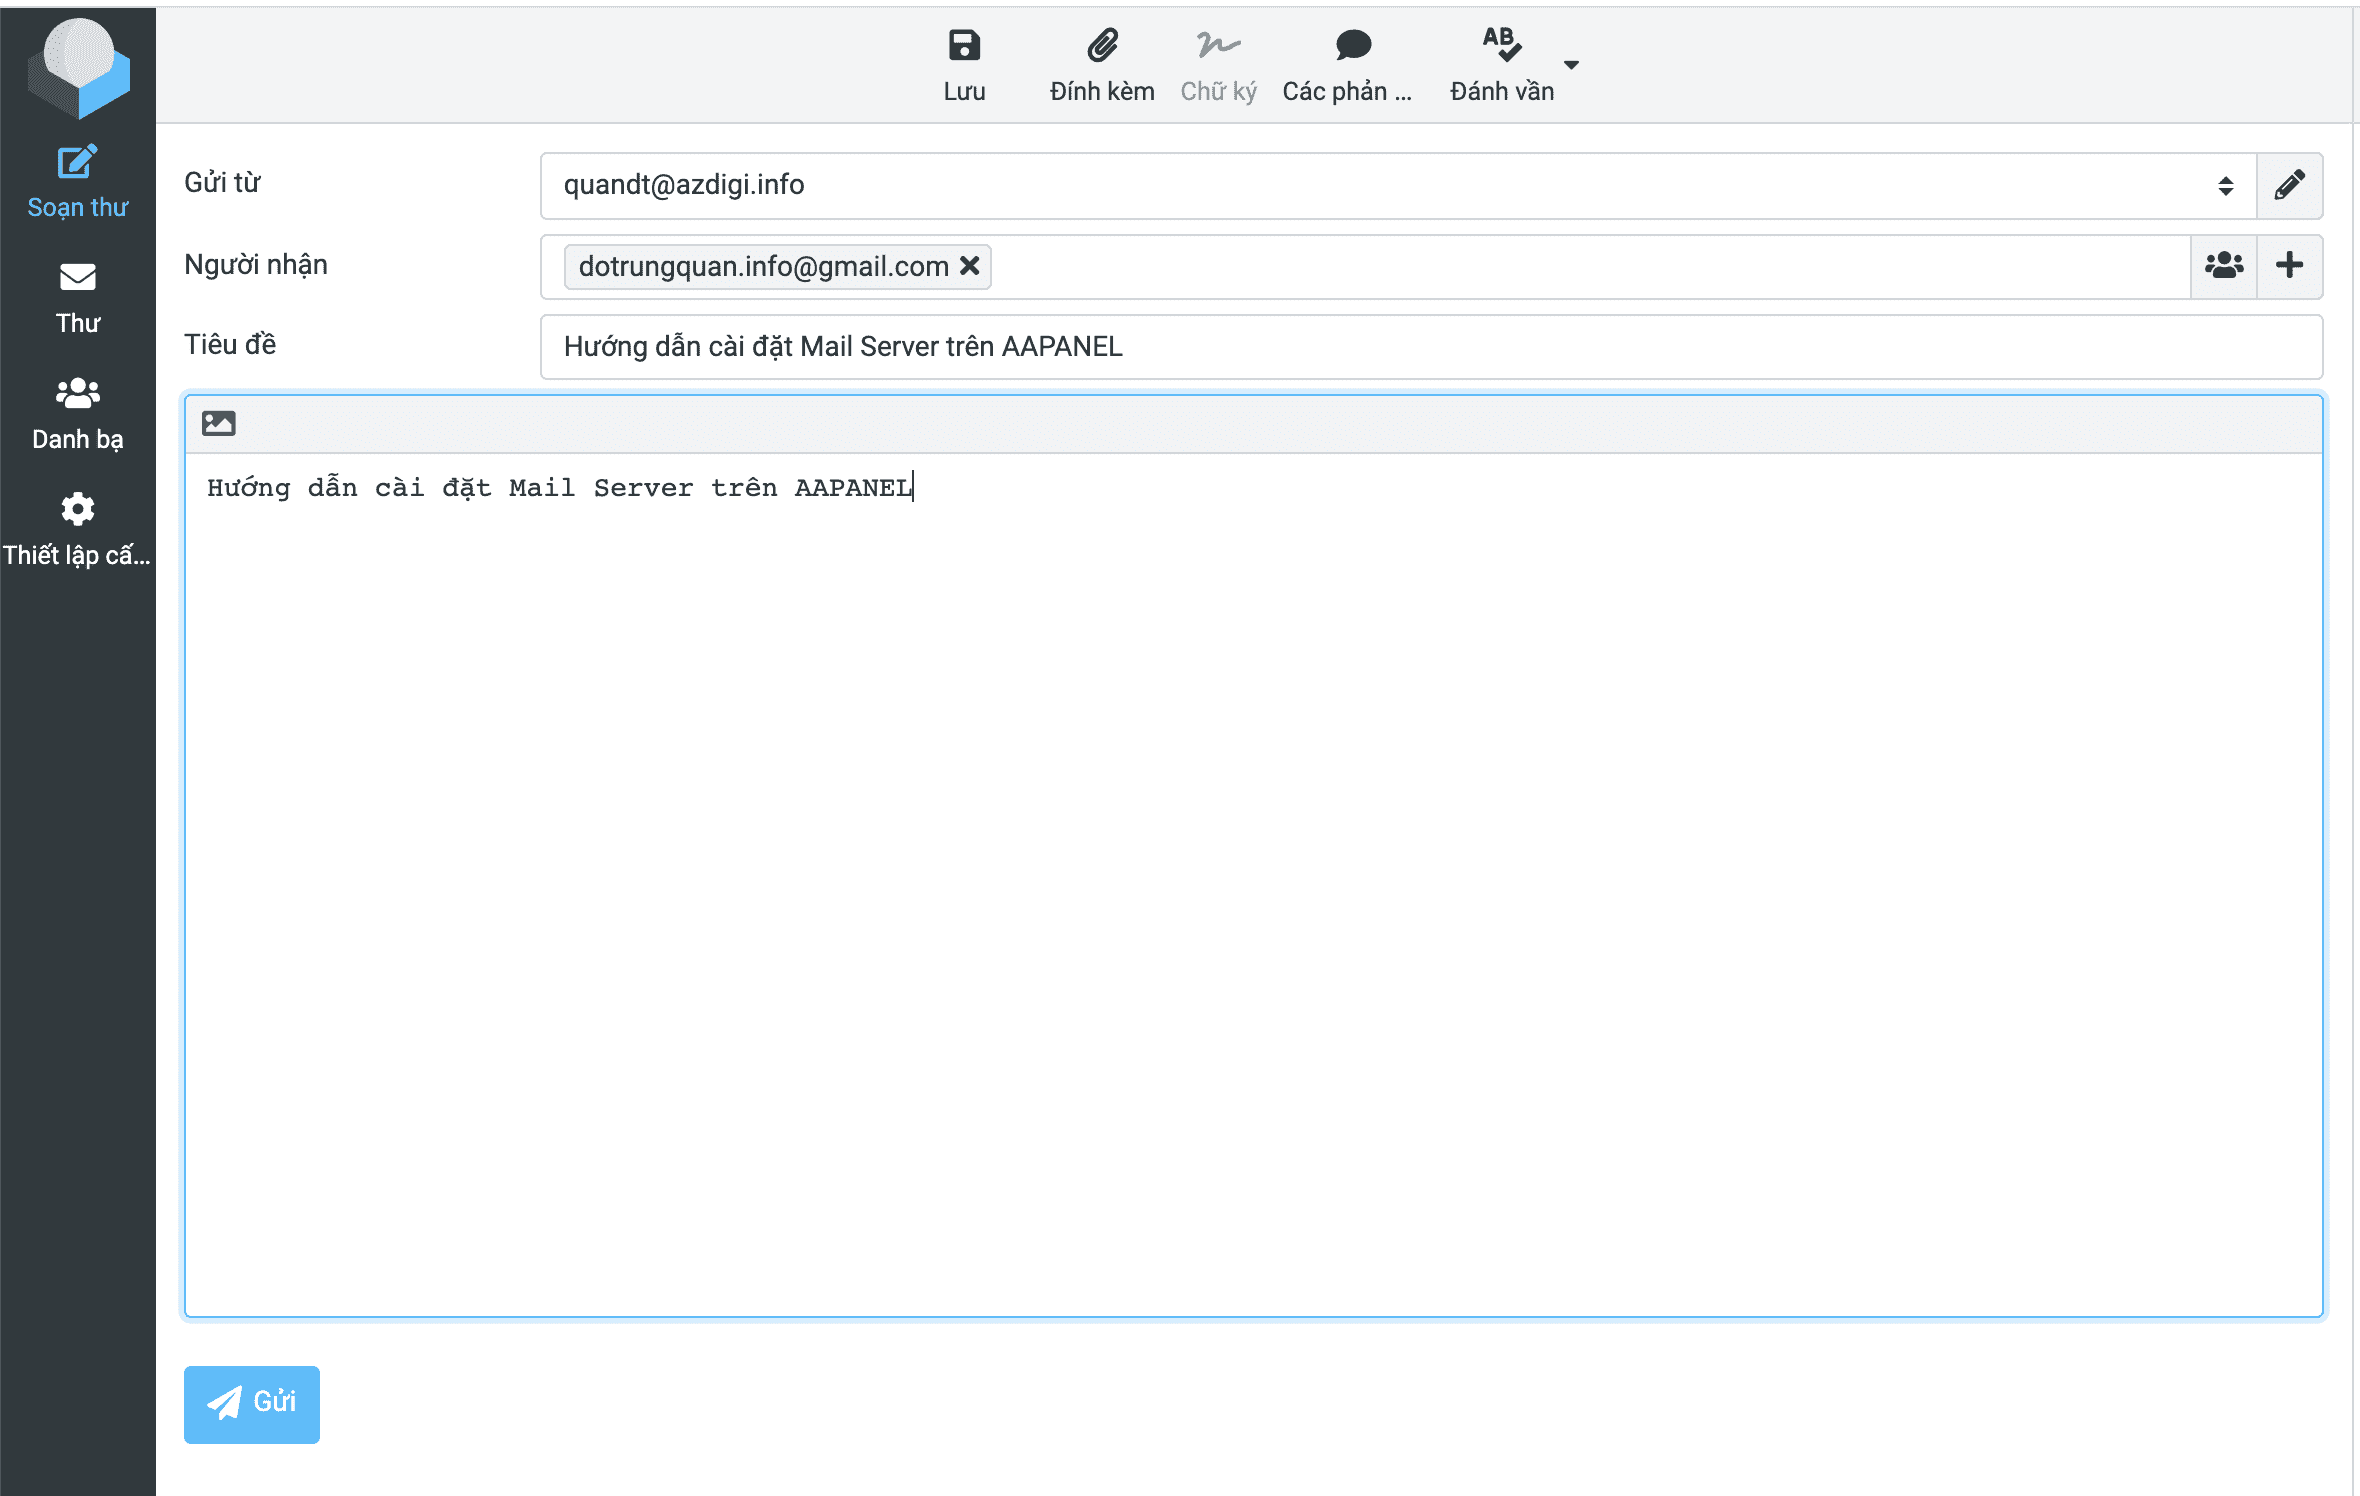The image size is (2360, 1496).
Task: Insert image using editor picture icon
Action: (x=219, y=424)
